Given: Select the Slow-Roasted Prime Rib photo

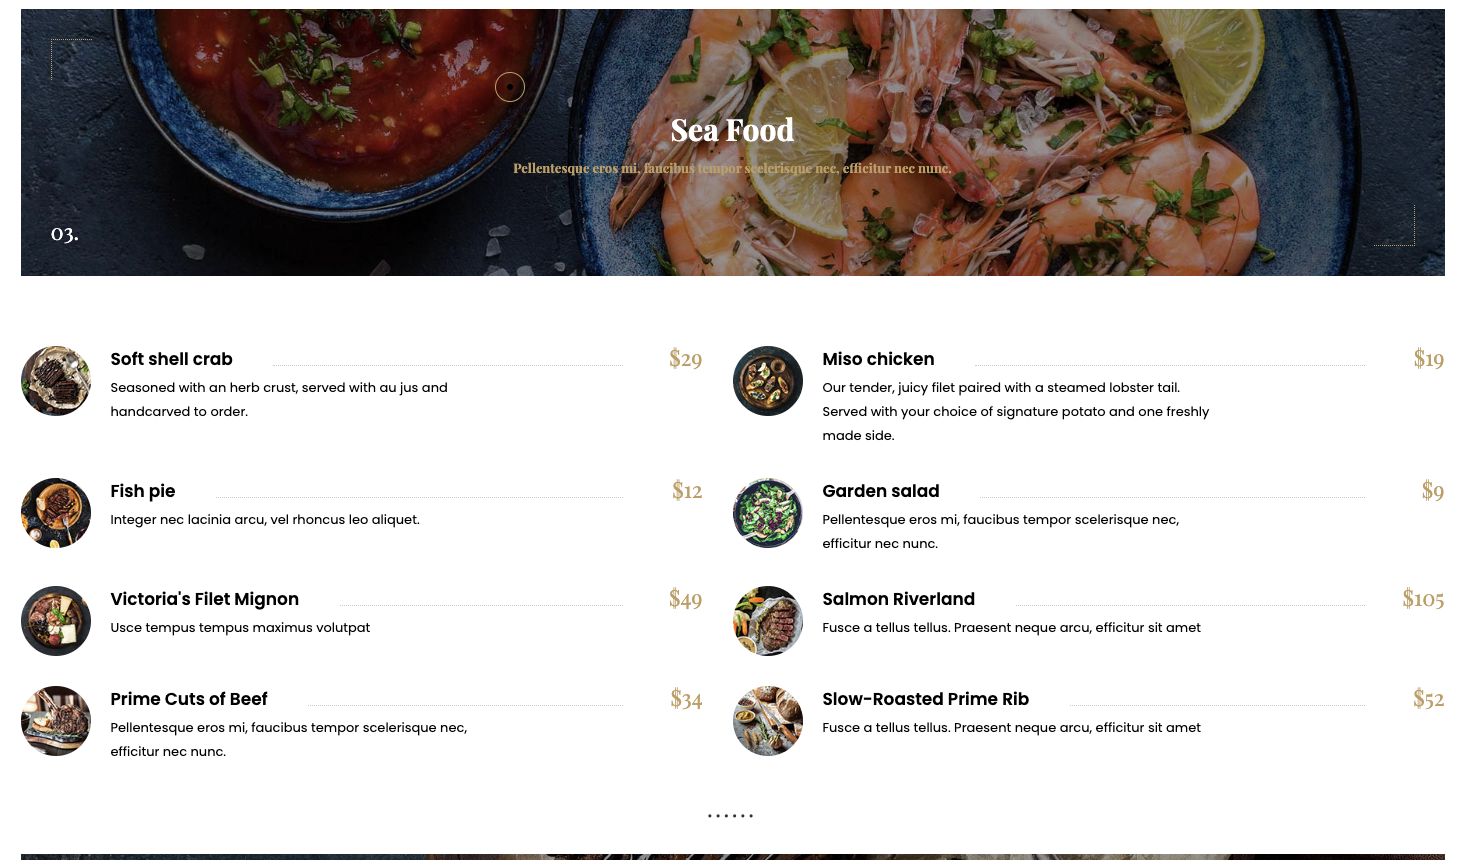Looking at the screenshot, I should click(x=768, y=721).
